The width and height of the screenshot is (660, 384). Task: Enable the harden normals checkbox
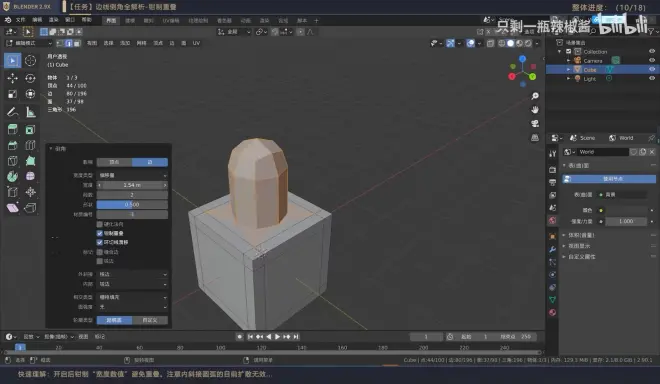[x=100, y=224]
